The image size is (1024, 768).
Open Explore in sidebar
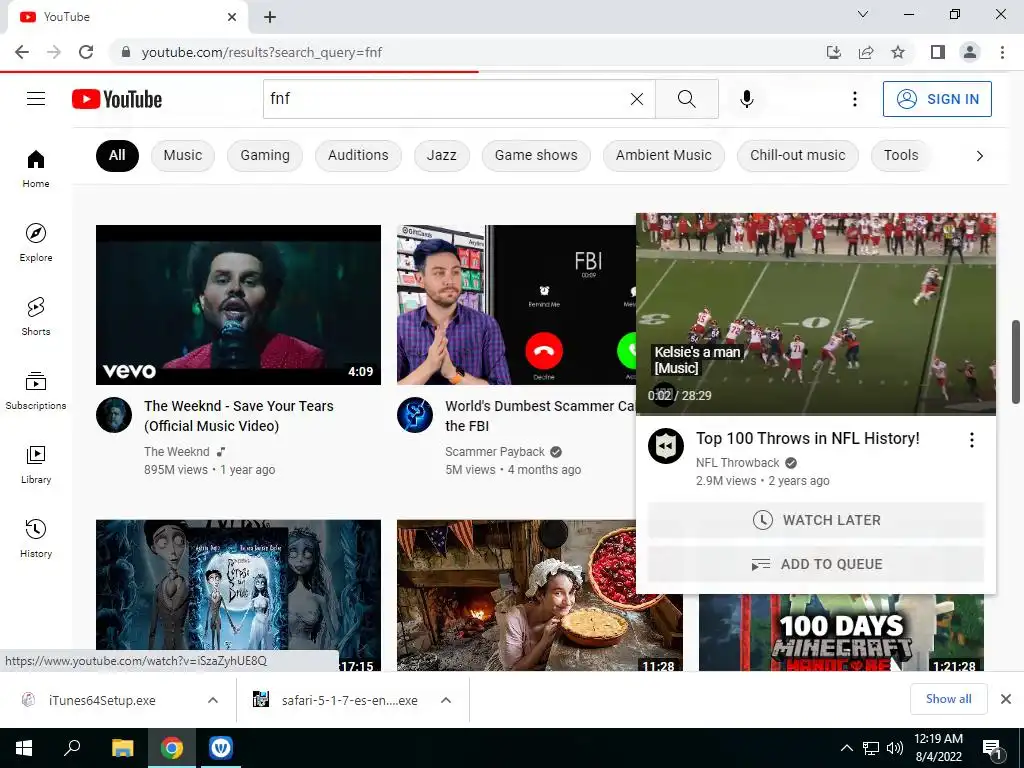36,242
